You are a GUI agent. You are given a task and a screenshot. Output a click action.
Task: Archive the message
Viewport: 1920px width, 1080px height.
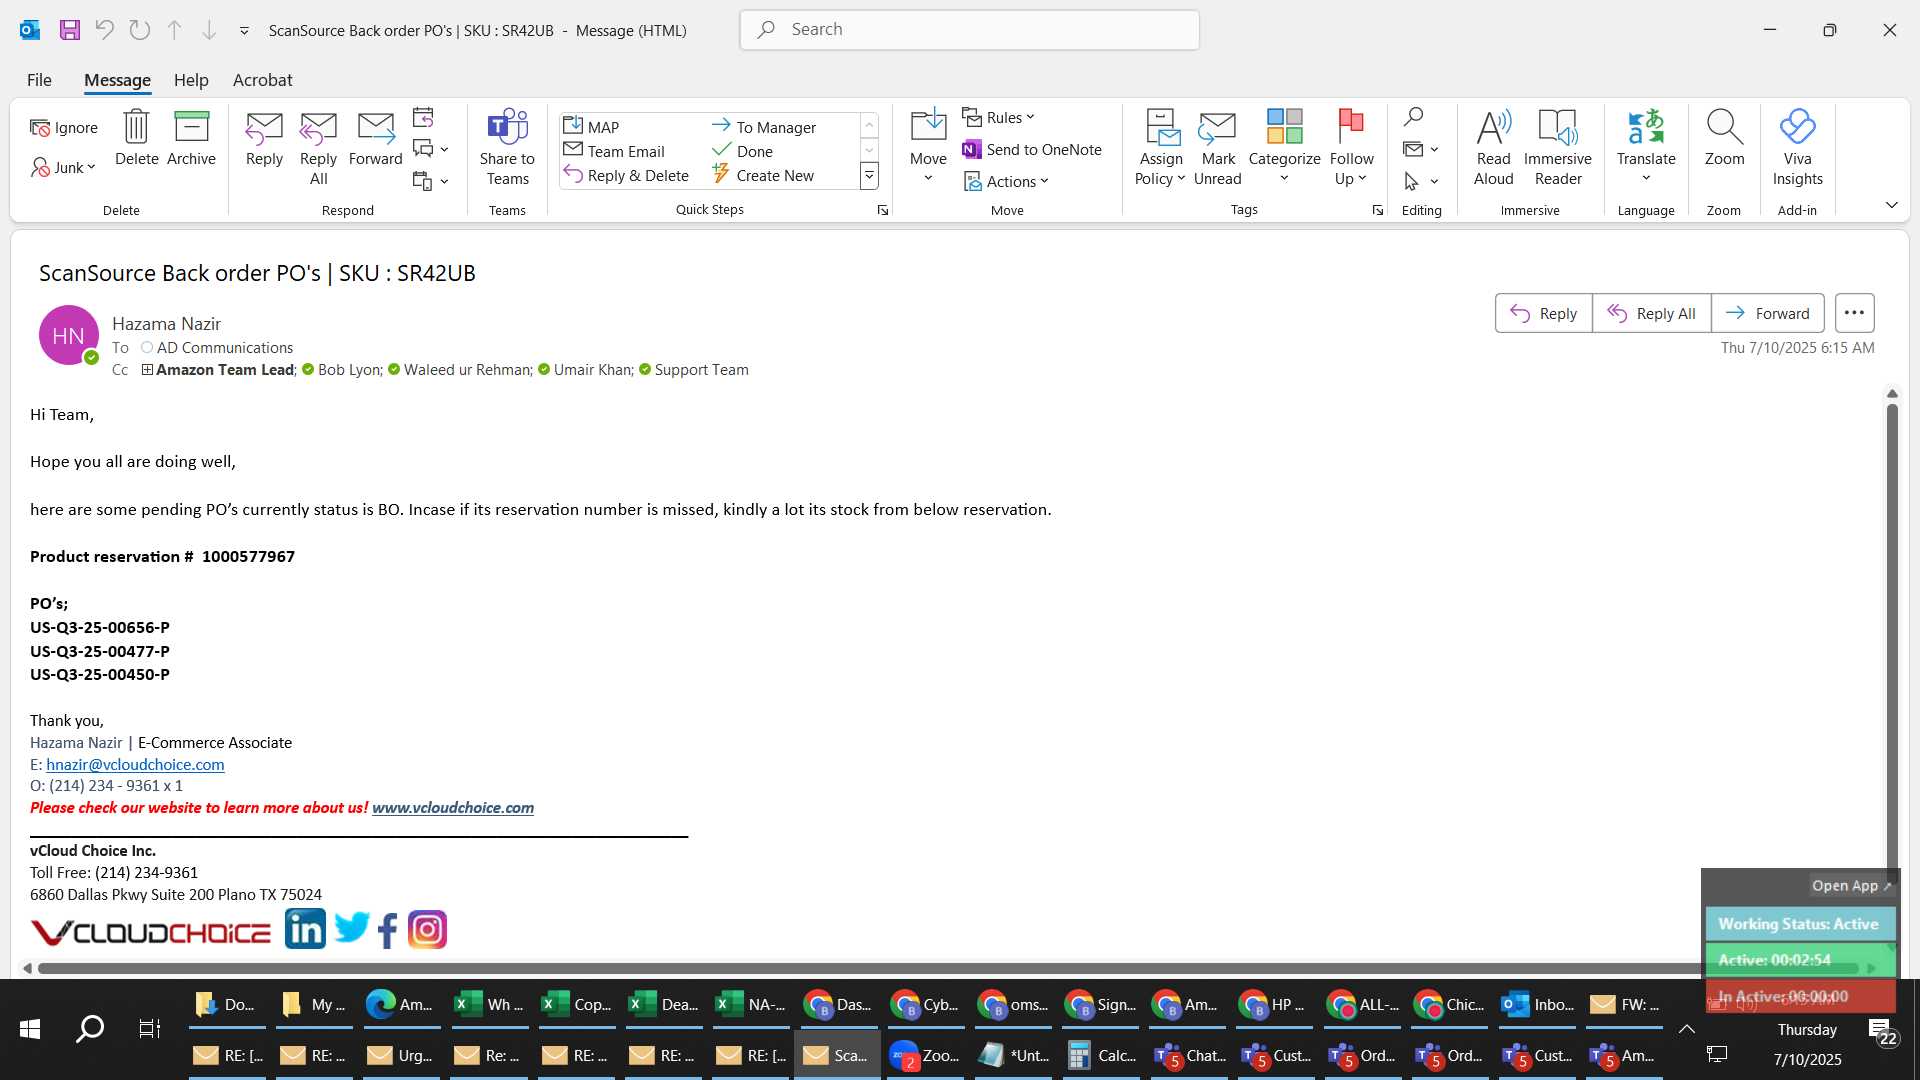[x=191, y=138]
